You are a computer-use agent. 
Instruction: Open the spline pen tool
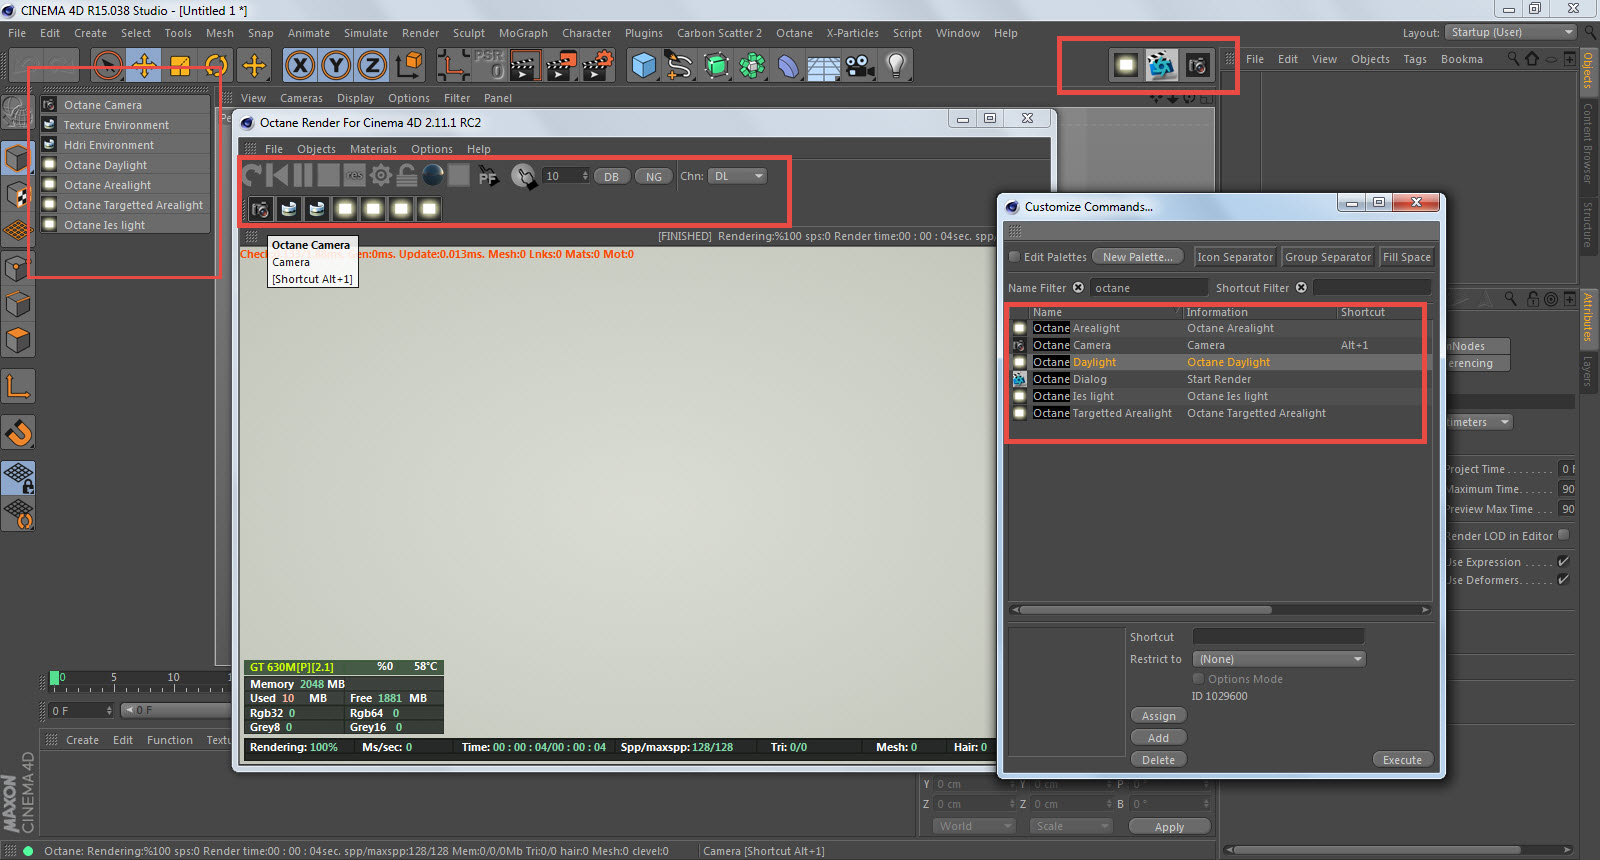click(680, 66)
